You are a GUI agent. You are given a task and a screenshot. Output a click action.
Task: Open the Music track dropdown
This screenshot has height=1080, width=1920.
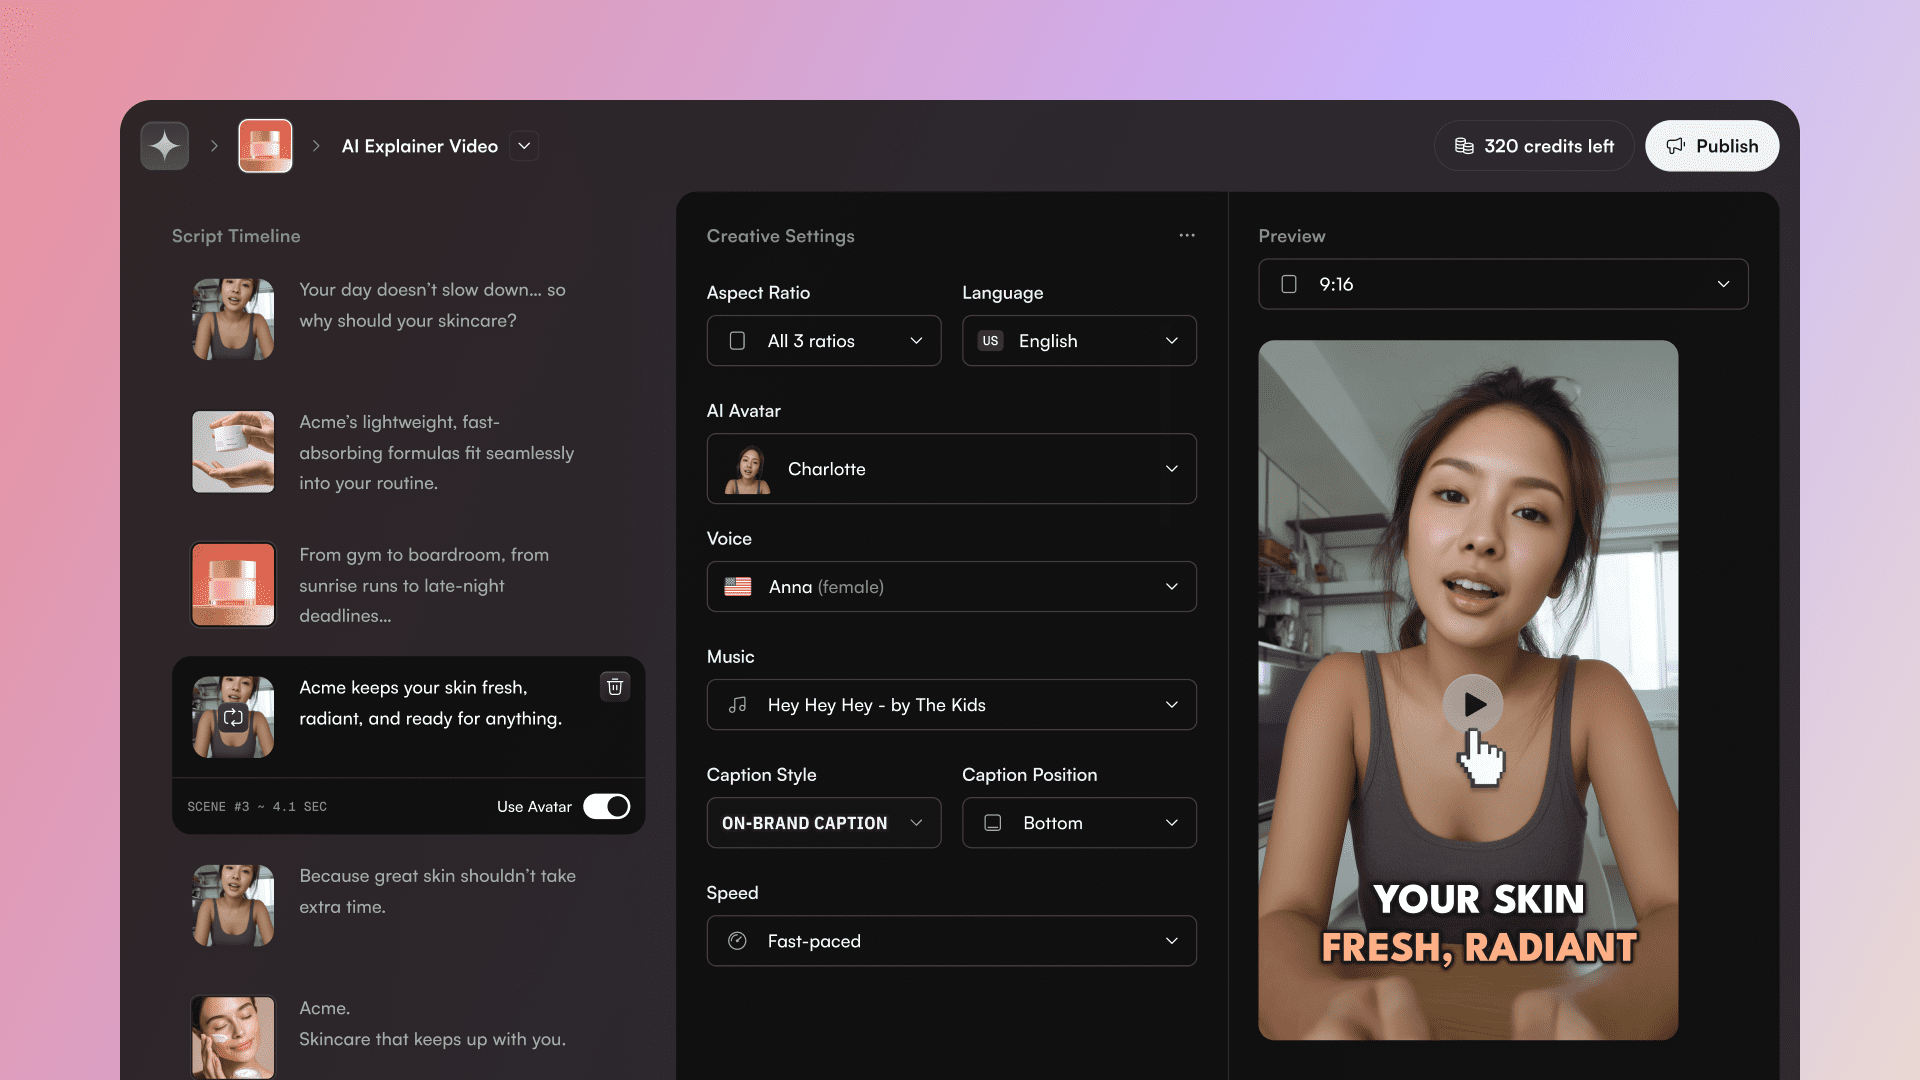tap(951, 705)
